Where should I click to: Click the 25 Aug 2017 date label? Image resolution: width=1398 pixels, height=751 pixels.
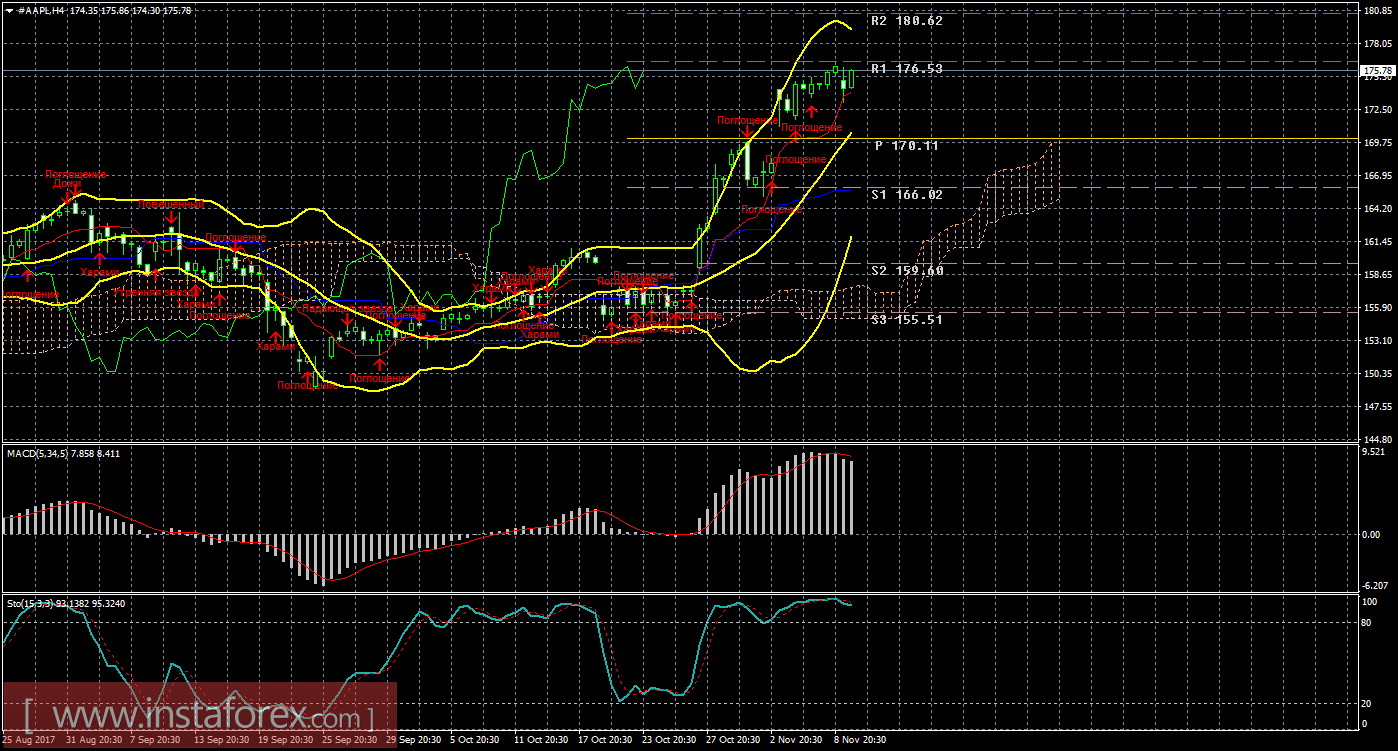click(28, 741)
